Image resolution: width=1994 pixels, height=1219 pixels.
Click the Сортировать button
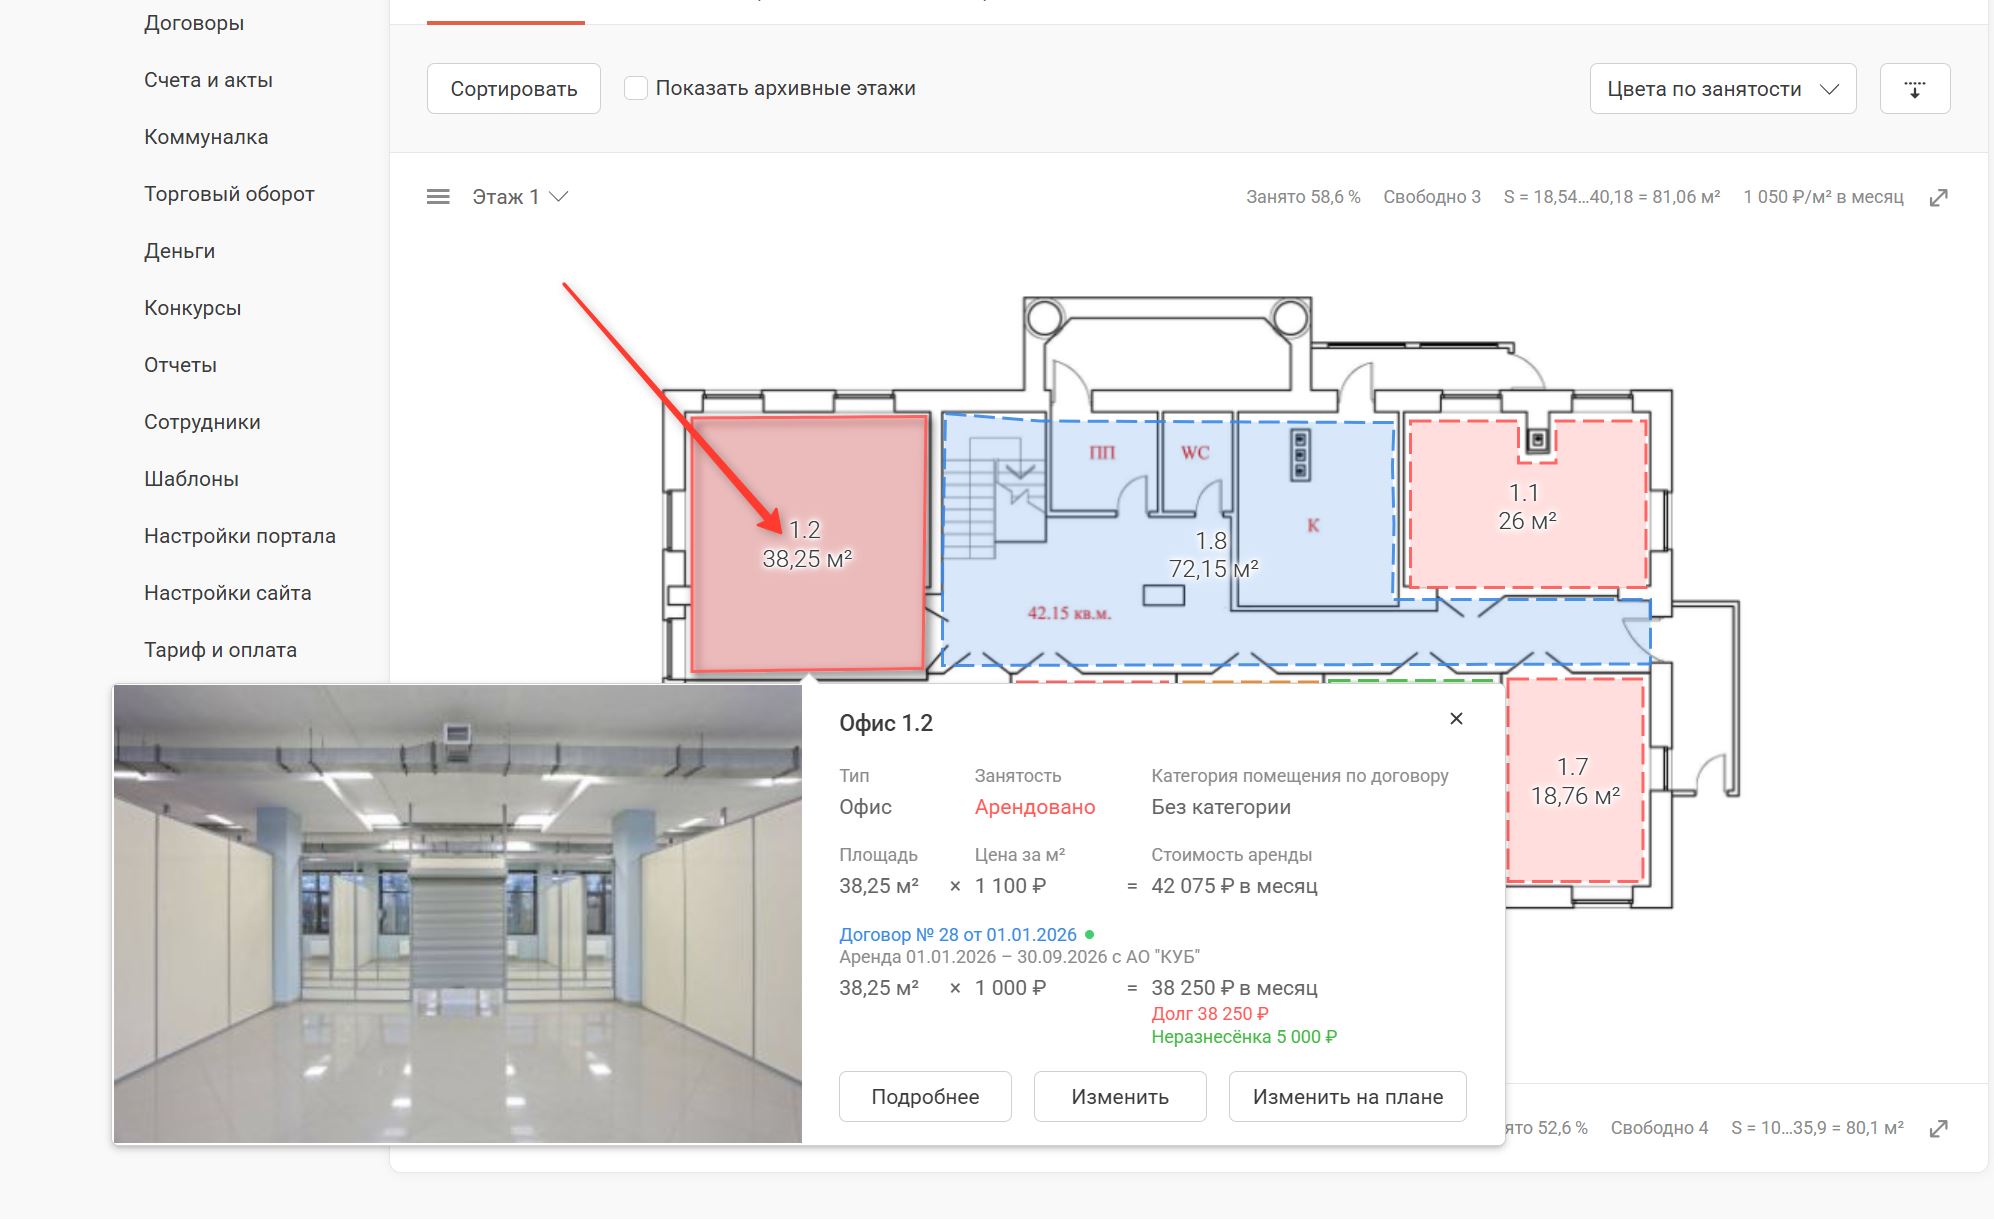click(513, 89)
